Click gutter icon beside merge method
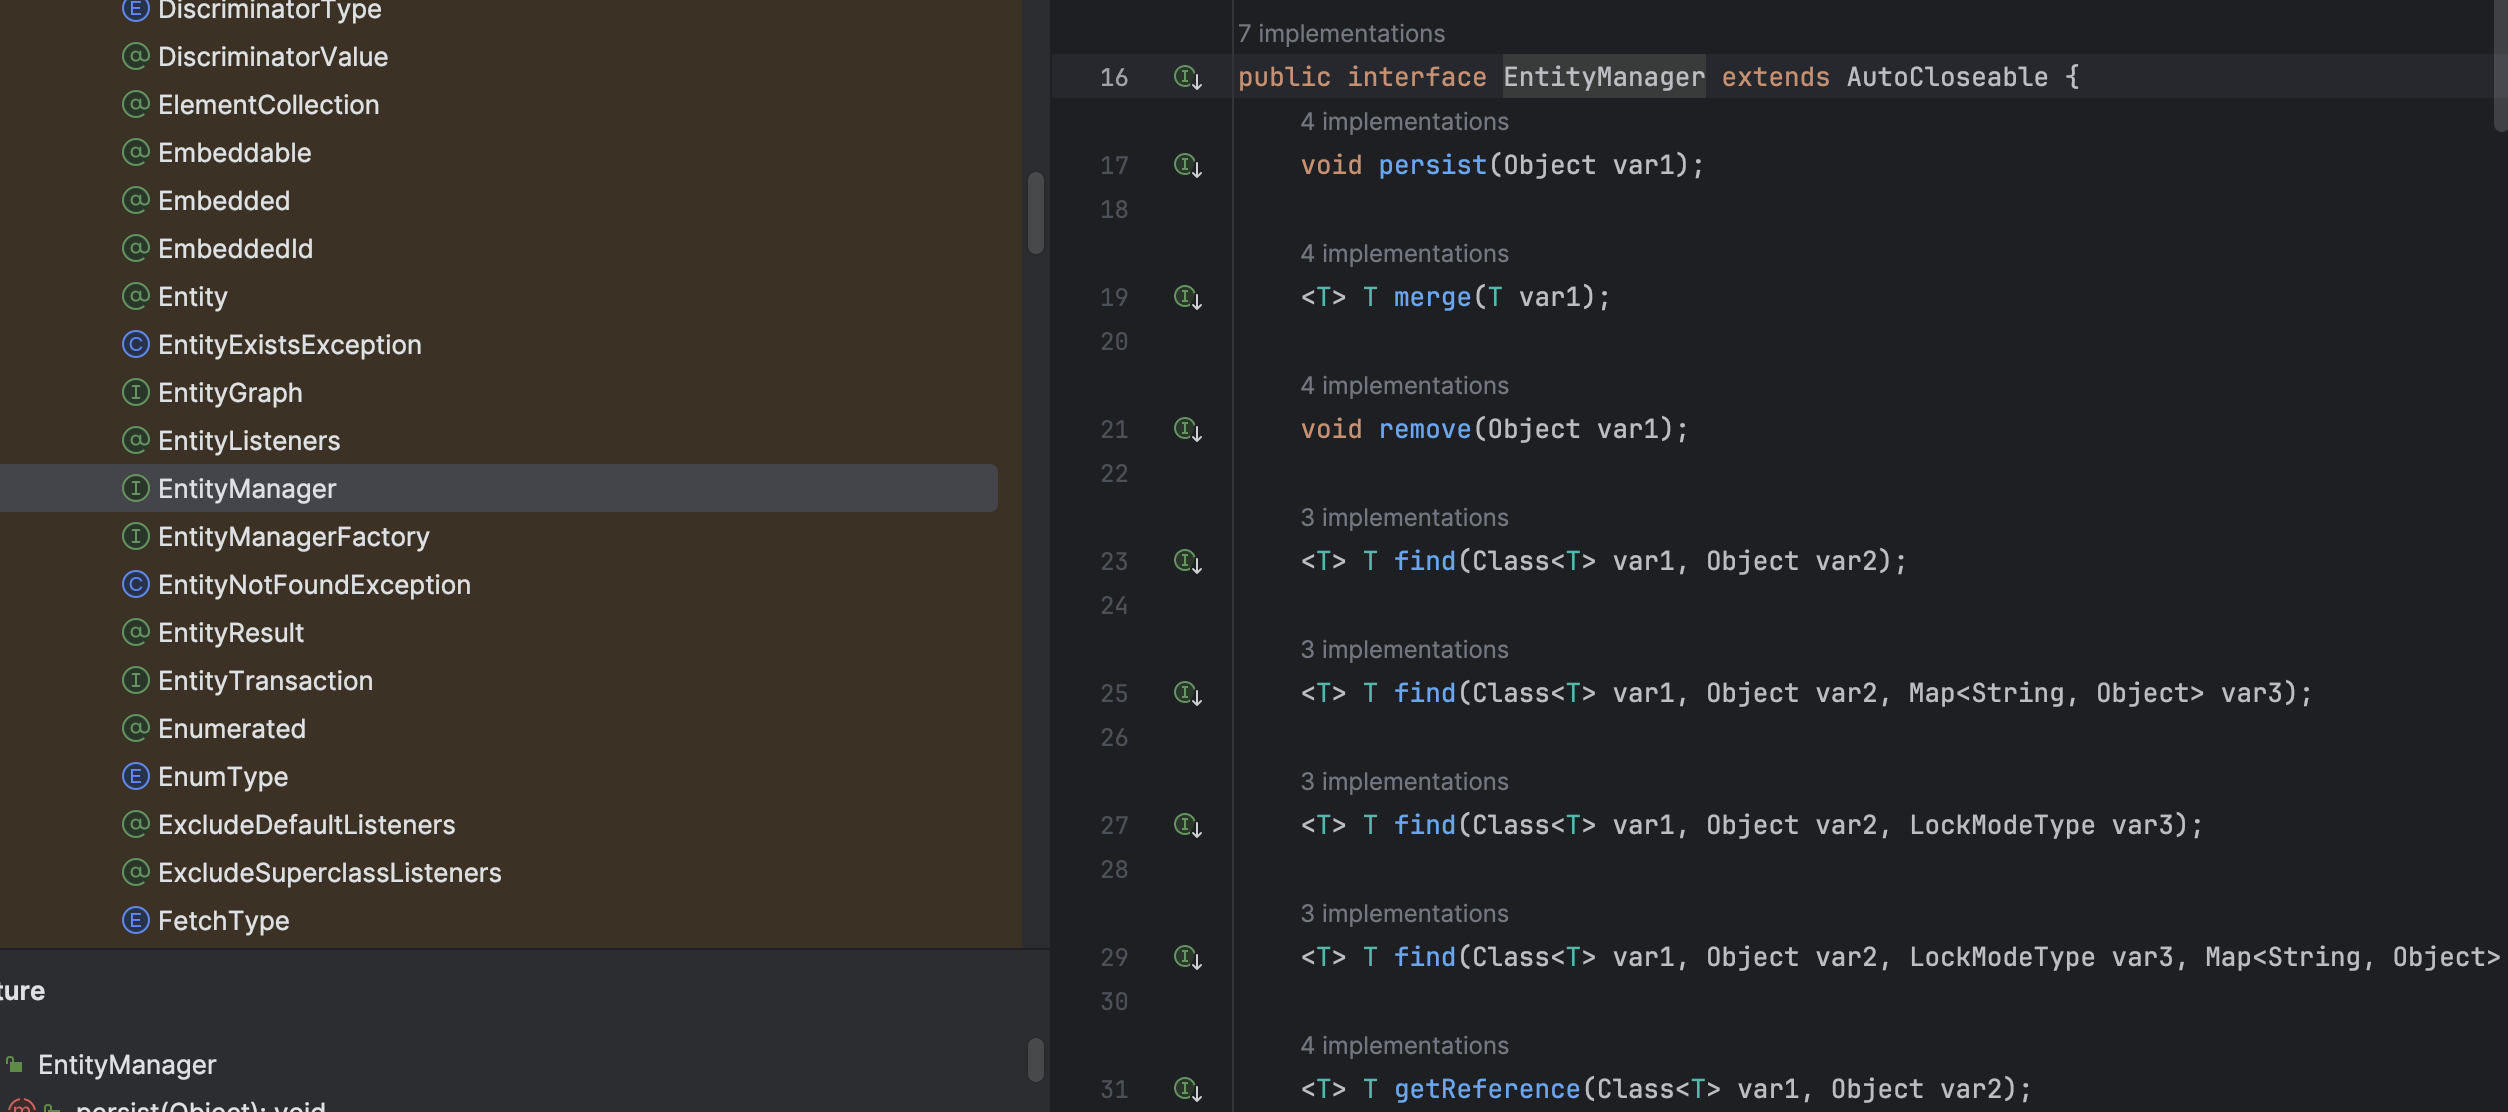This screenshot has width=2508, height=1112. tap(1187, 297)
